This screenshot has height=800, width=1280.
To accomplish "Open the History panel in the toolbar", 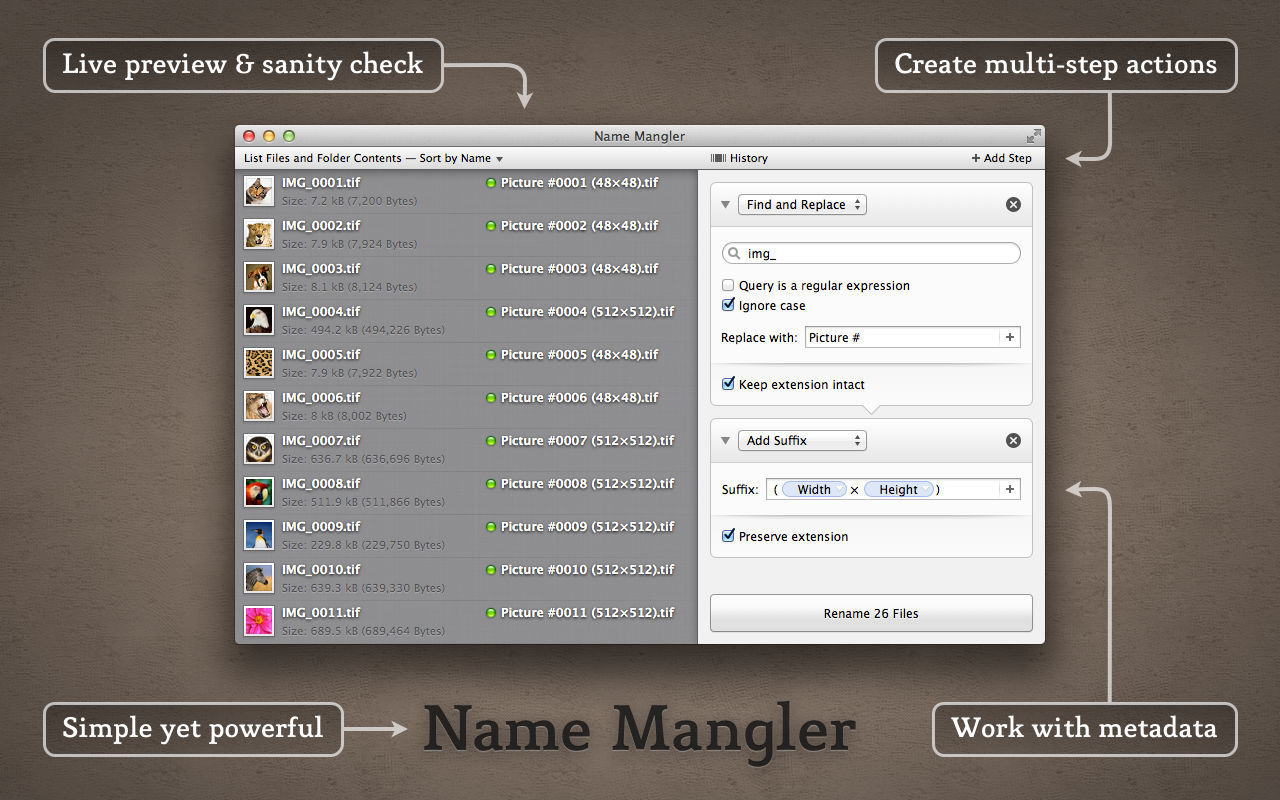I will 739,157.
